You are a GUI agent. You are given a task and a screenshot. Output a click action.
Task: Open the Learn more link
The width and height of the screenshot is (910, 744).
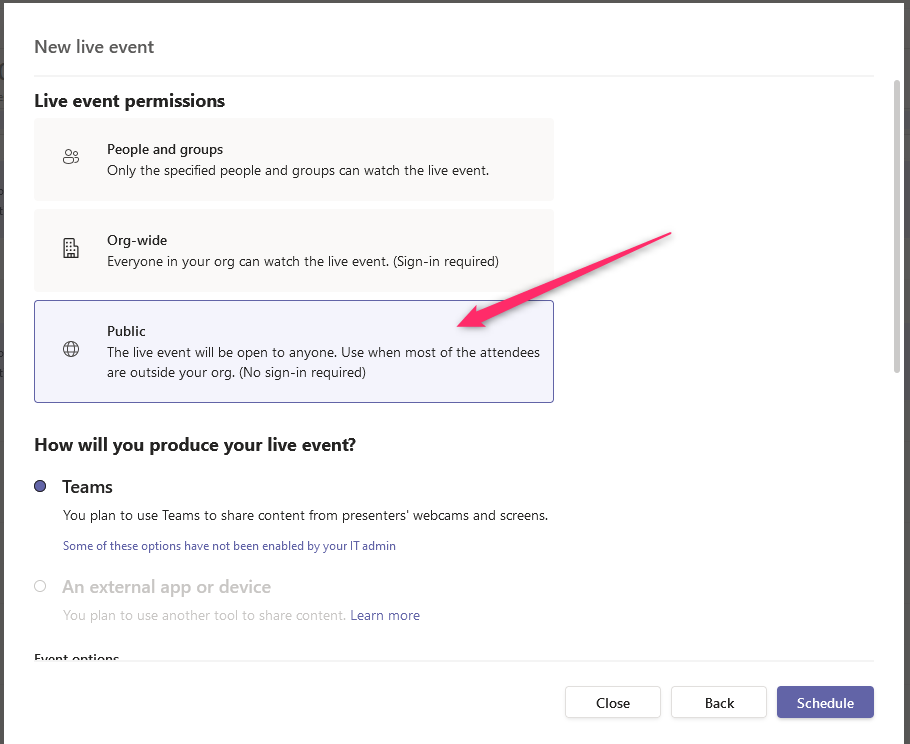coord(385,615)
